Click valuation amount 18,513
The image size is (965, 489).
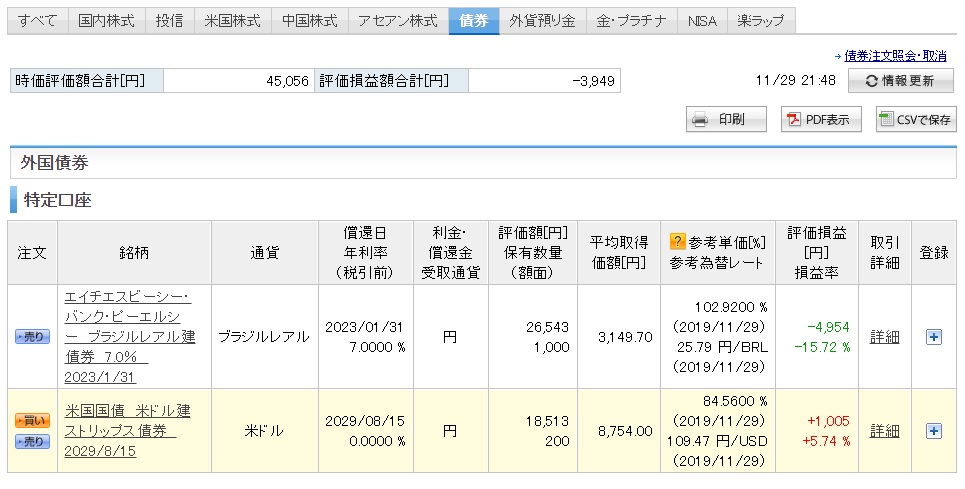pos(548,421)
